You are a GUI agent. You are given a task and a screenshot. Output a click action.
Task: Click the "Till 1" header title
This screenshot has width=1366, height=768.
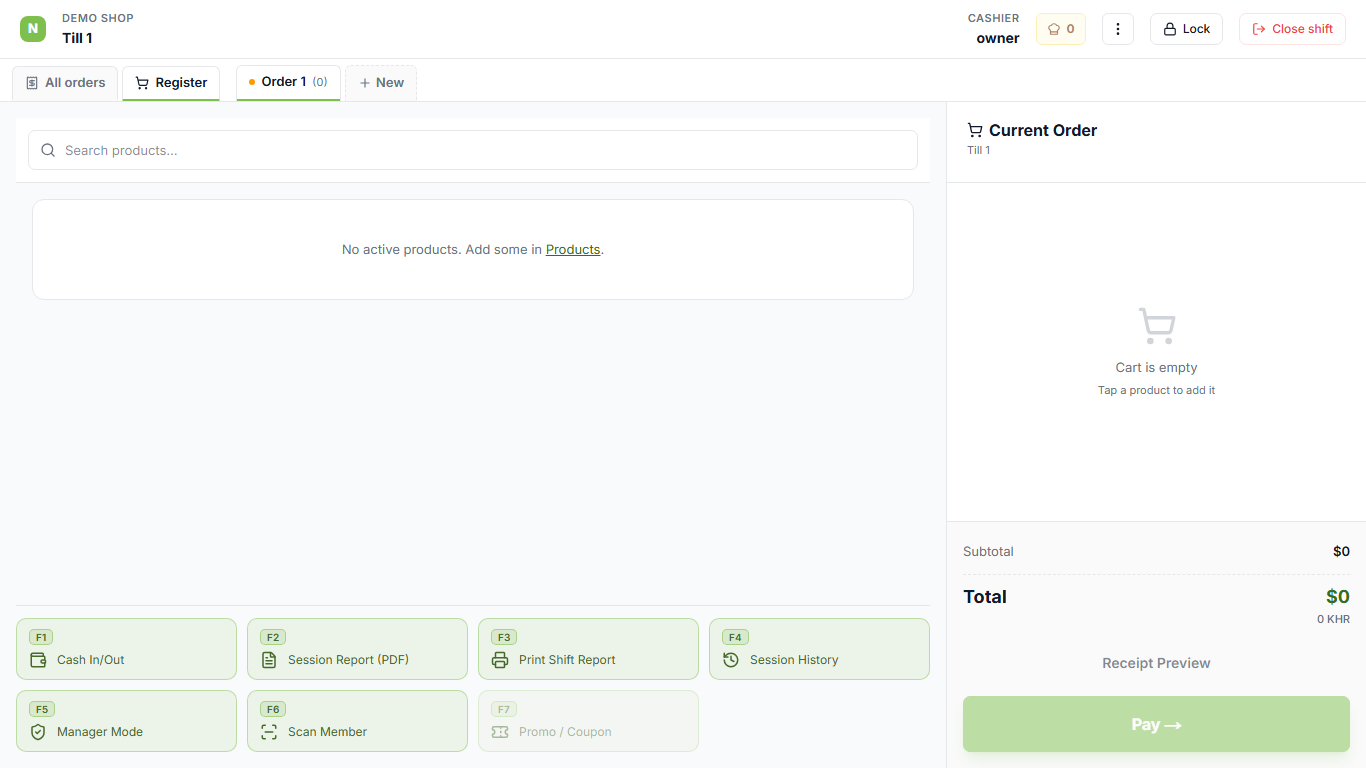[77, 38]
